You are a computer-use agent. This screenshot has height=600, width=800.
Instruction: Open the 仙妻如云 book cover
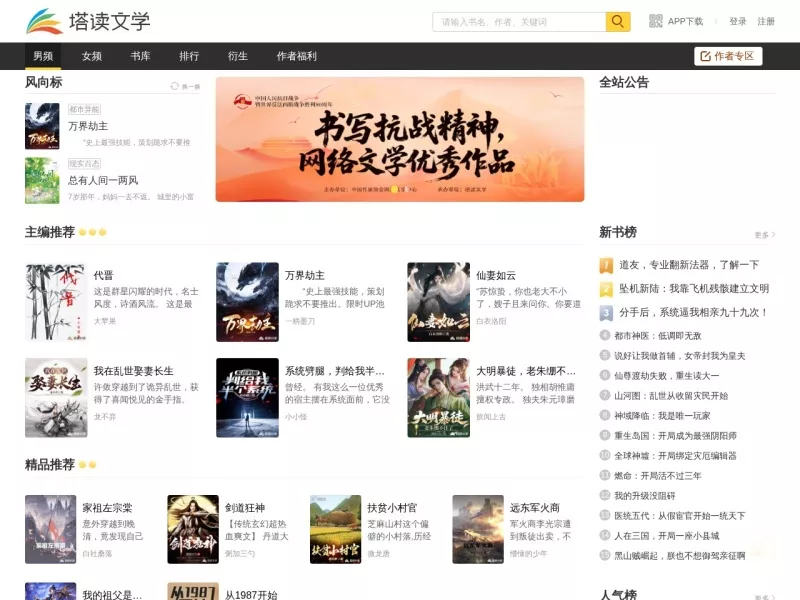tap(438, 302)
